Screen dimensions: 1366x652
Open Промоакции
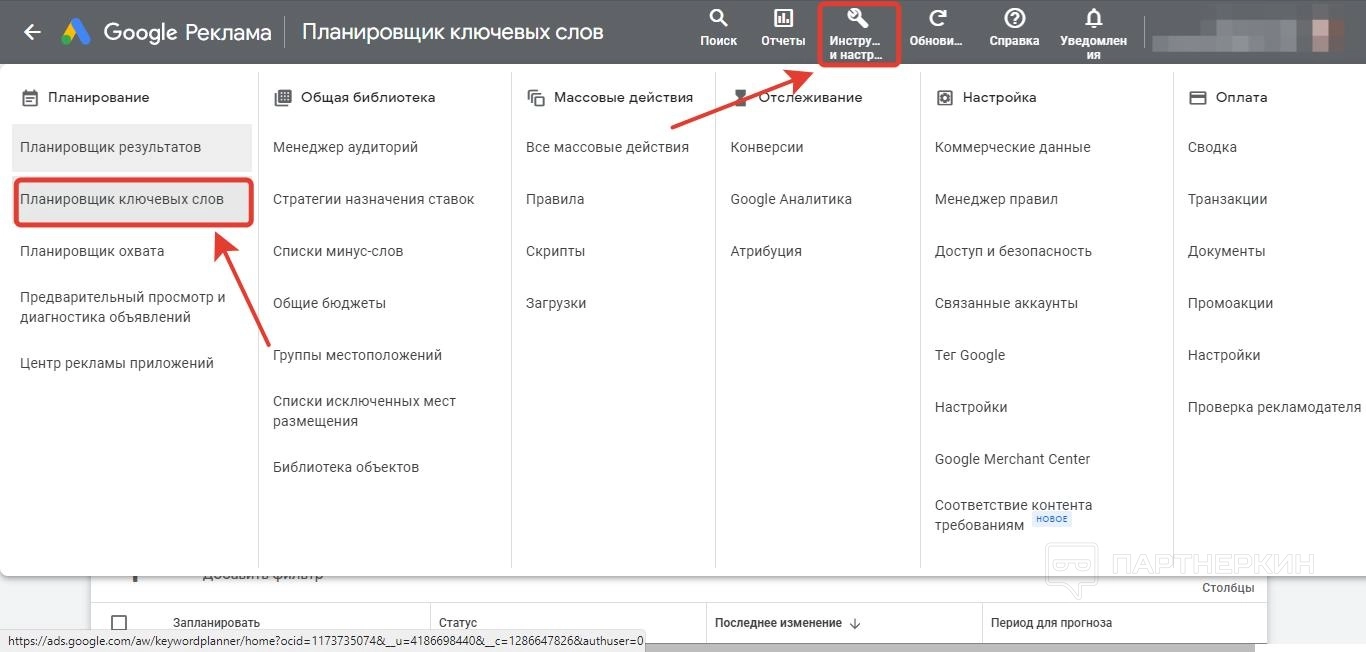click(1231, 303)
